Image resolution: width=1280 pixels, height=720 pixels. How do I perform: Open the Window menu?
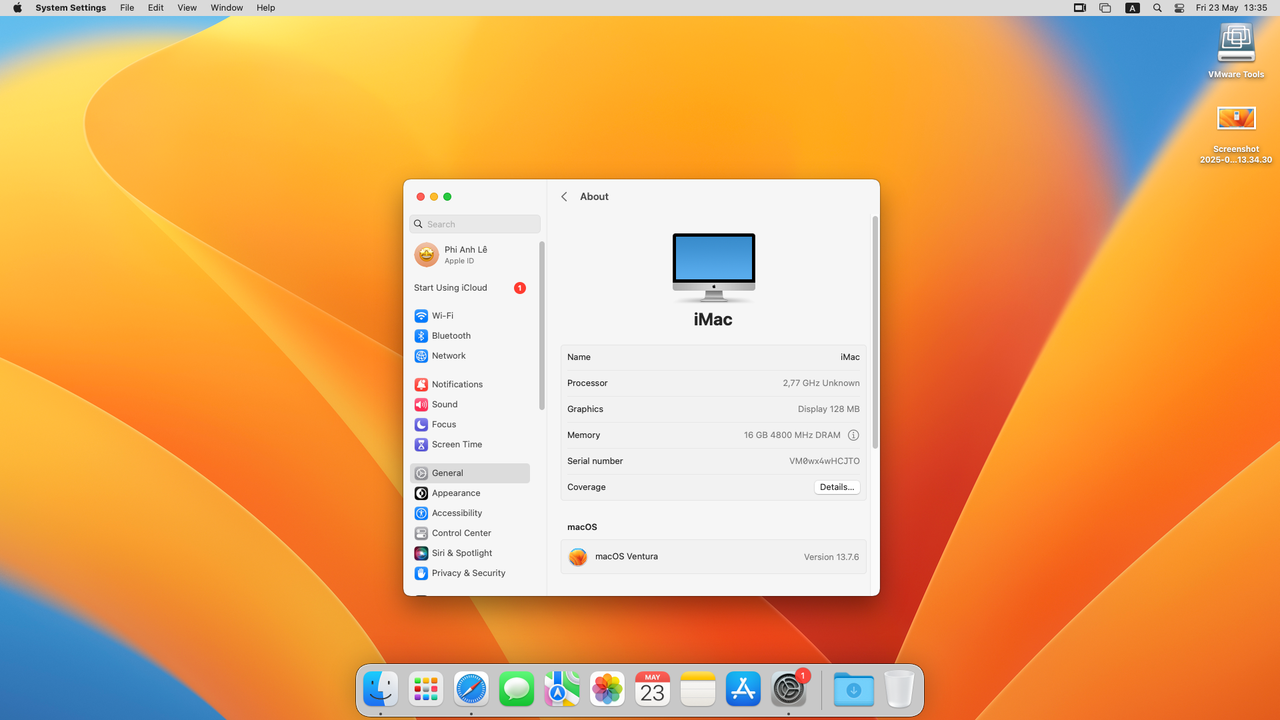pos(227,8)
